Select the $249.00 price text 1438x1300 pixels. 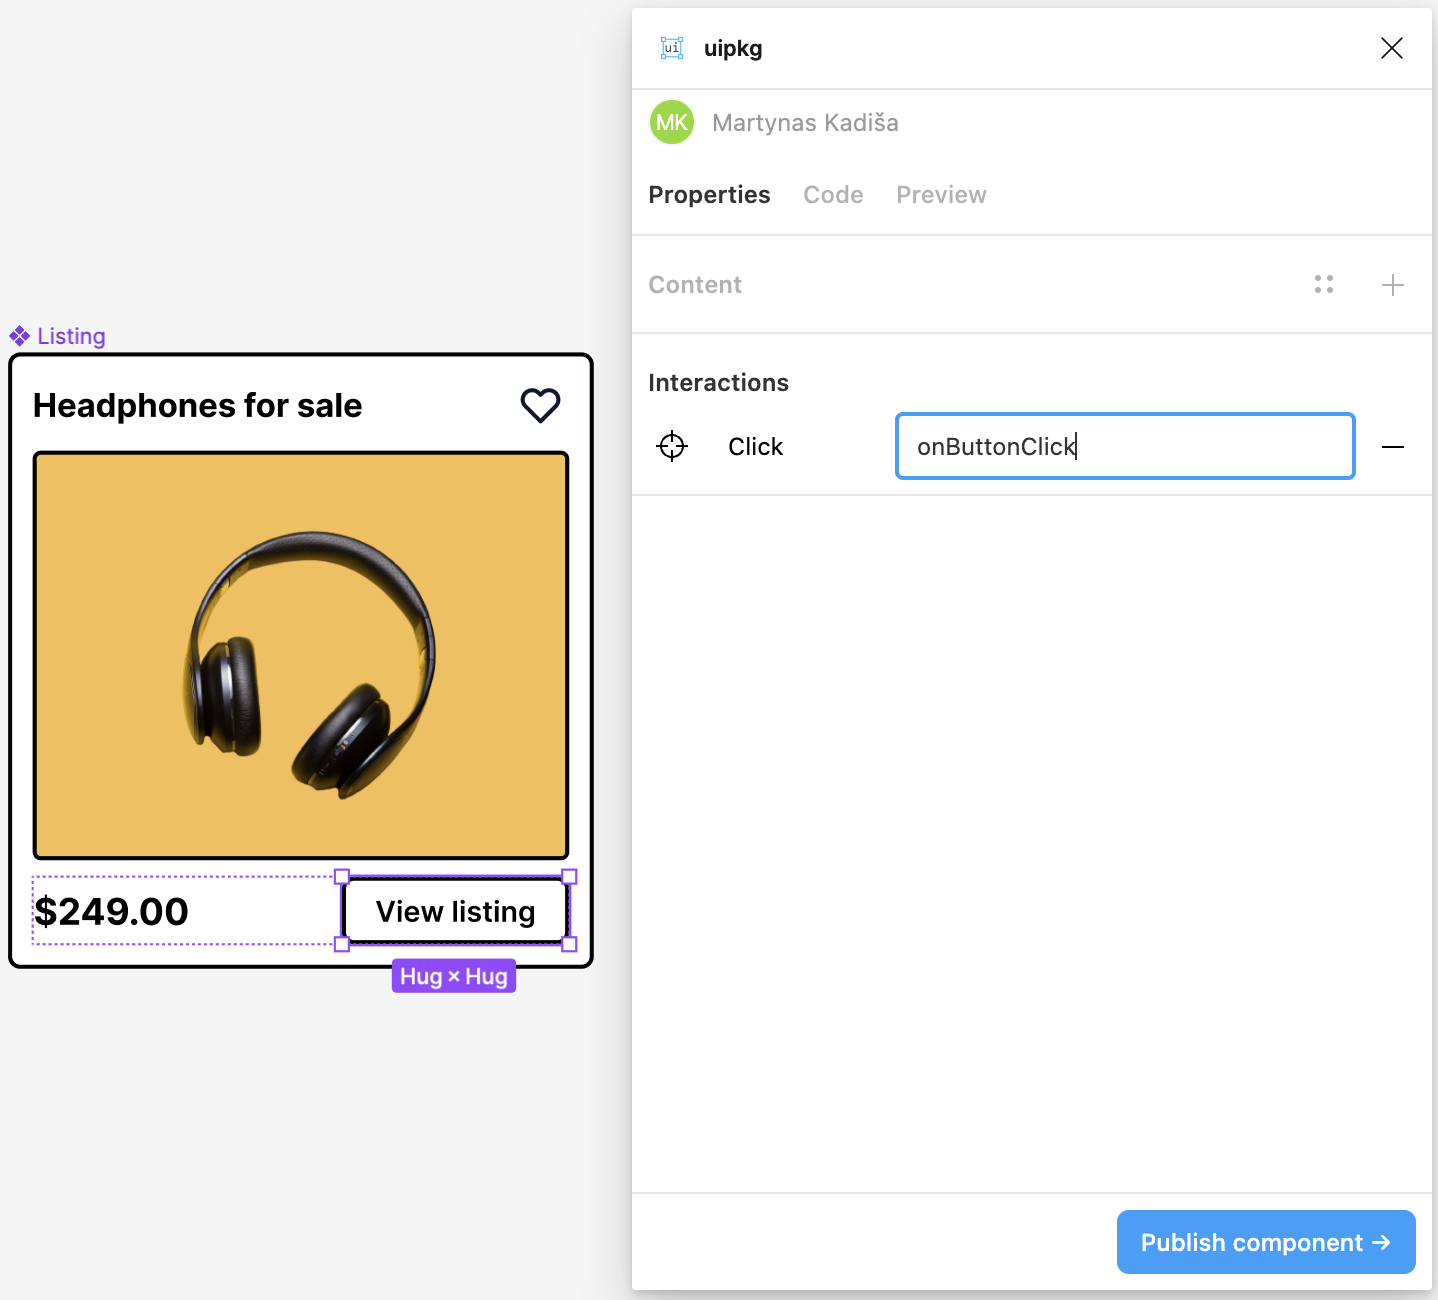point(112,911)
